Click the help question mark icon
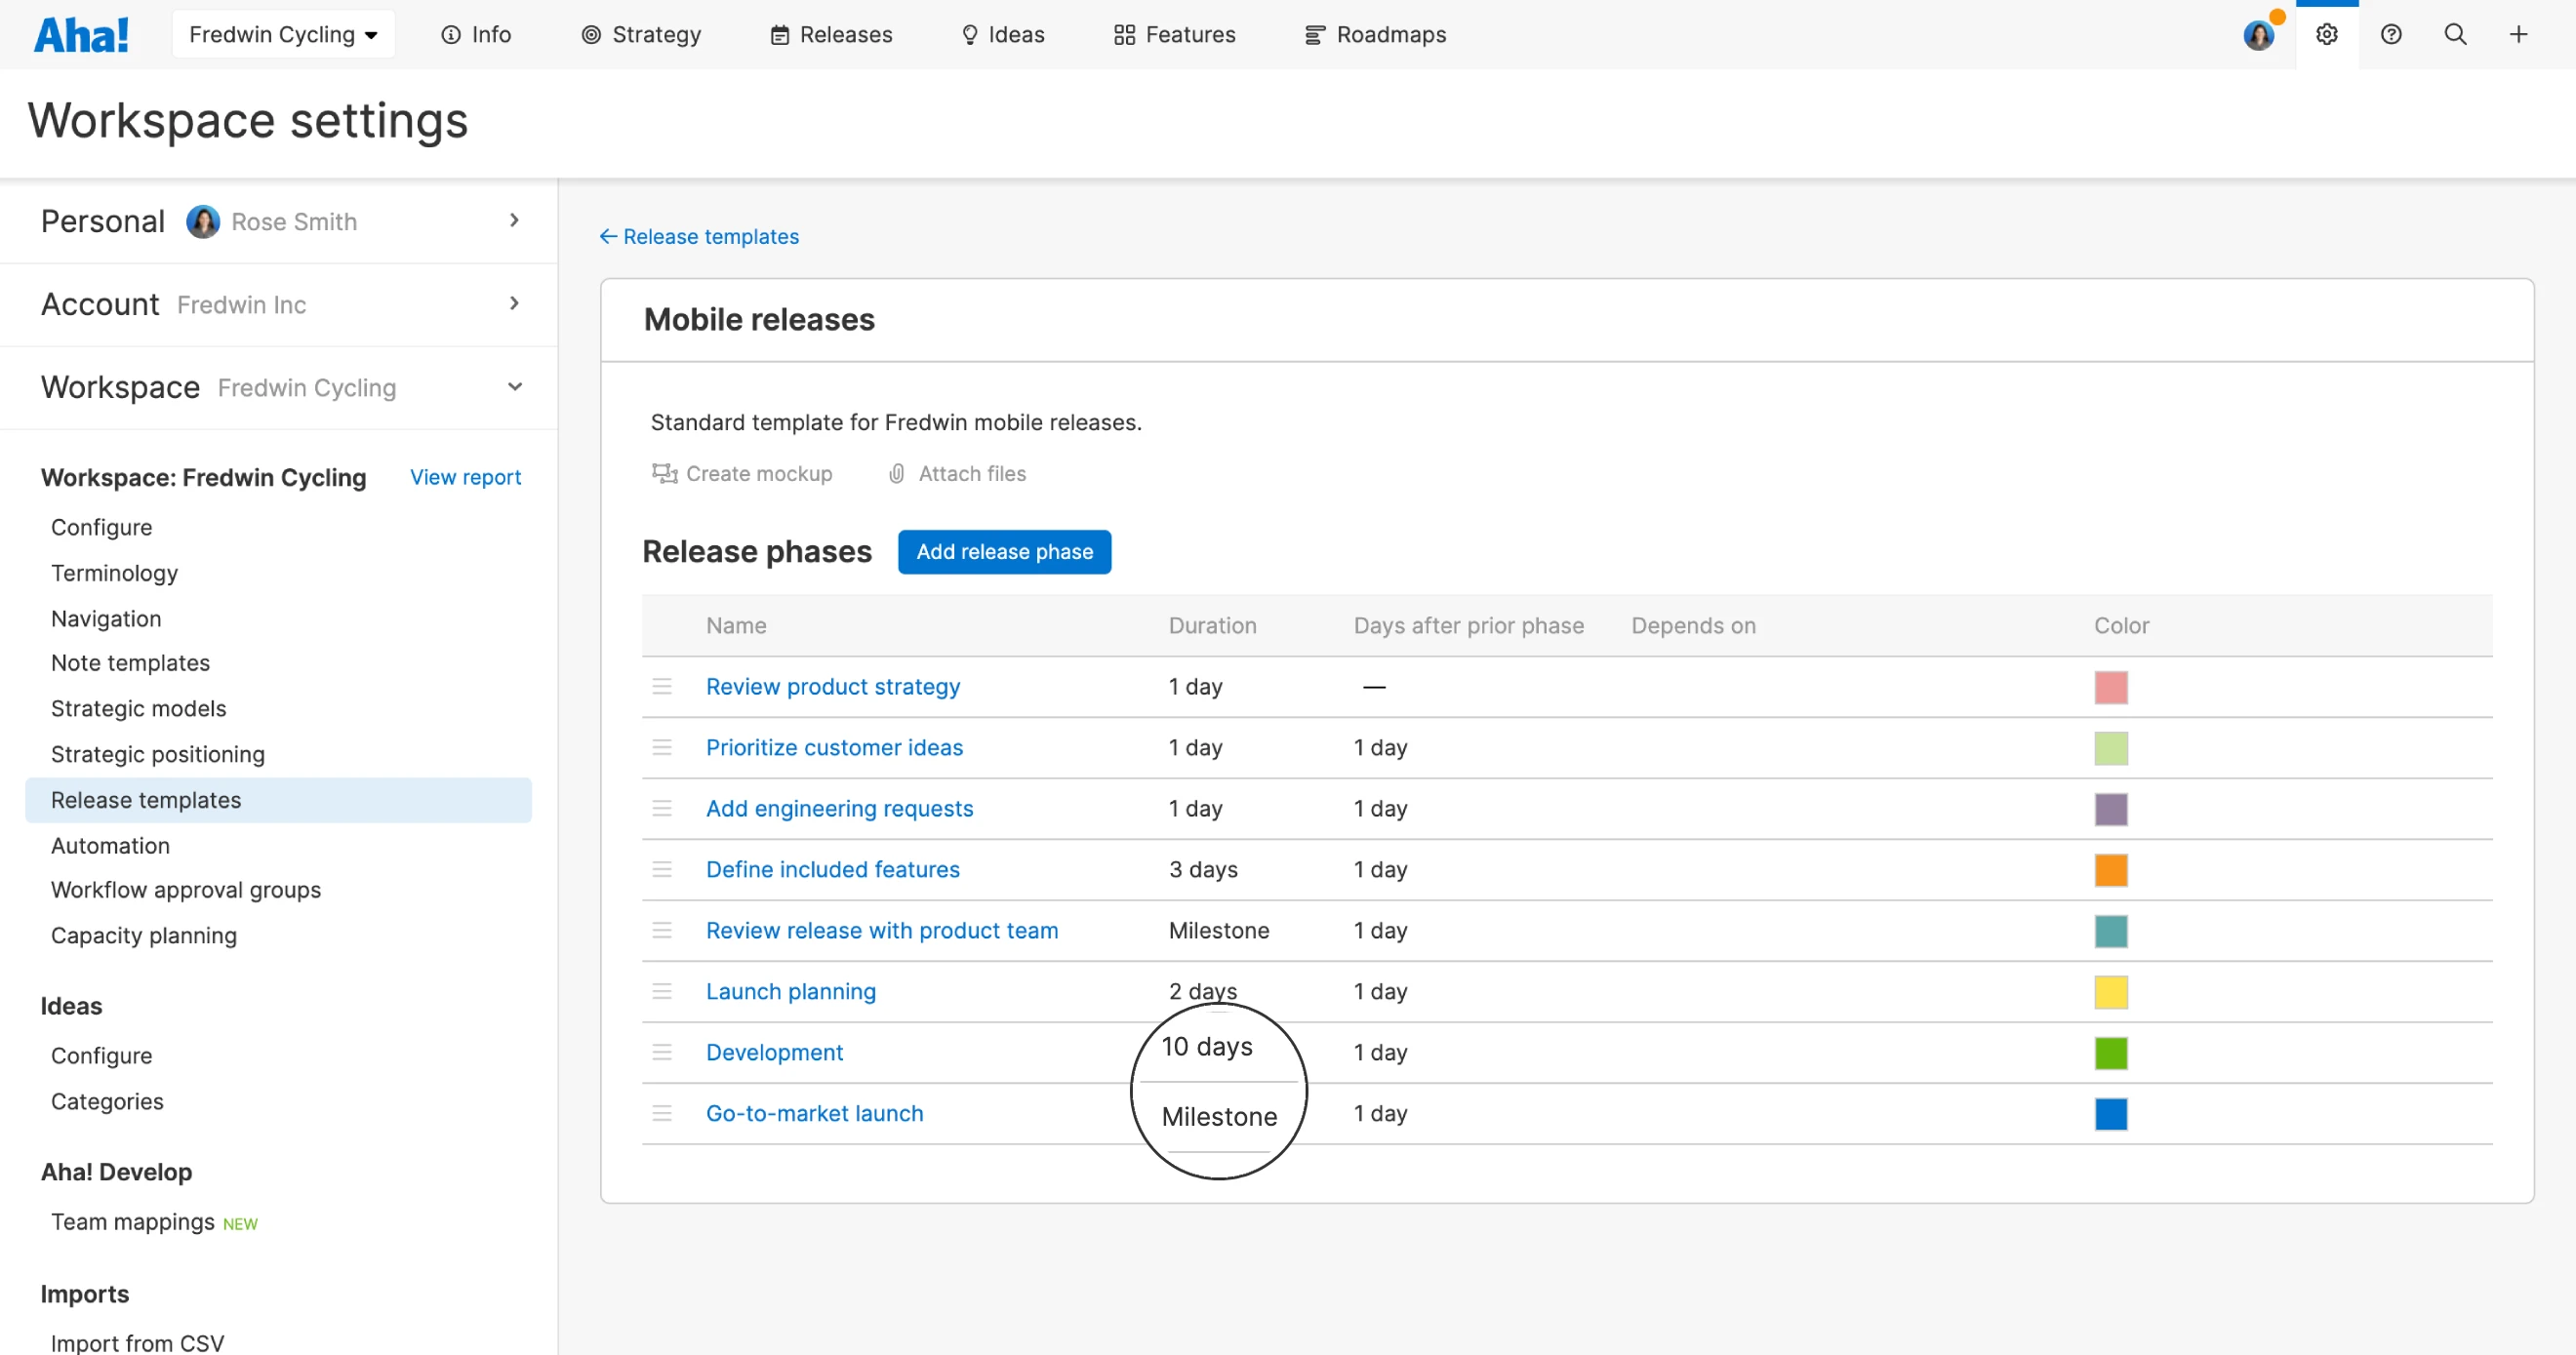 (x=2390, y=35)
